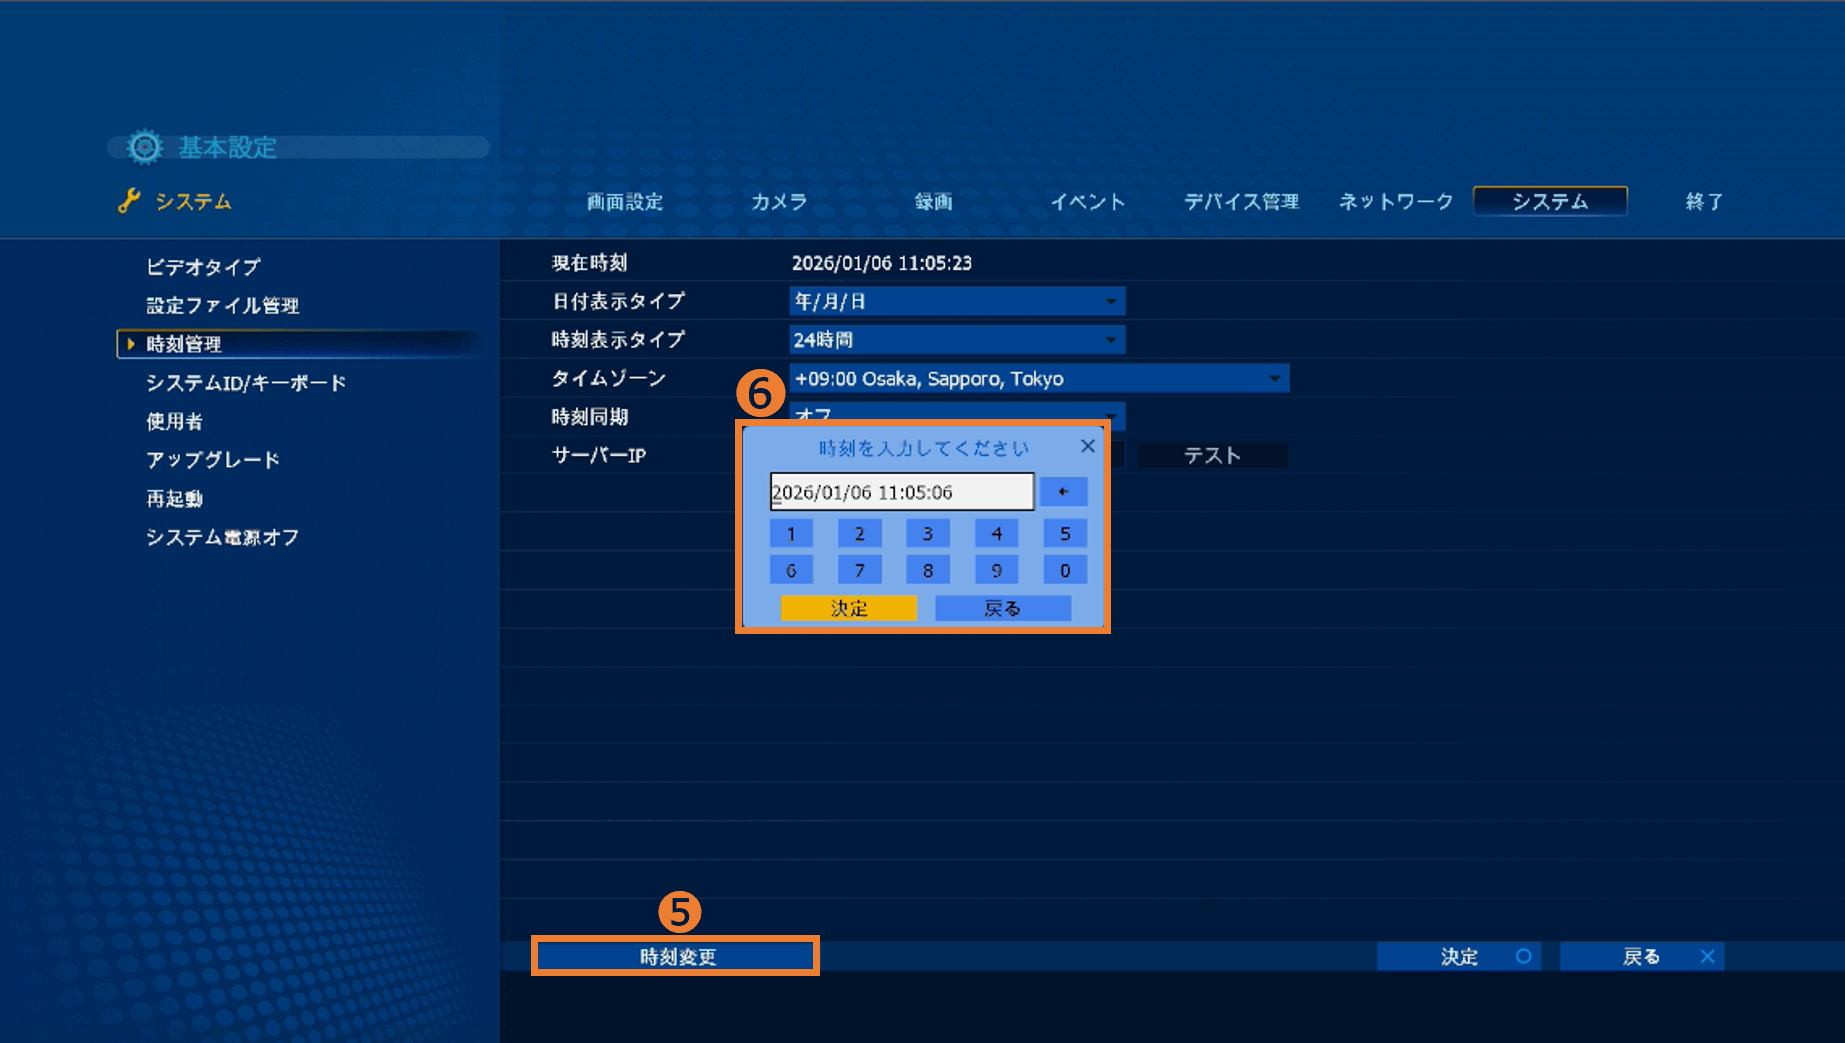Switch to the ネットワーク tab
The height and width of the screenshot is (1043, 1845).
[1395, 202]
